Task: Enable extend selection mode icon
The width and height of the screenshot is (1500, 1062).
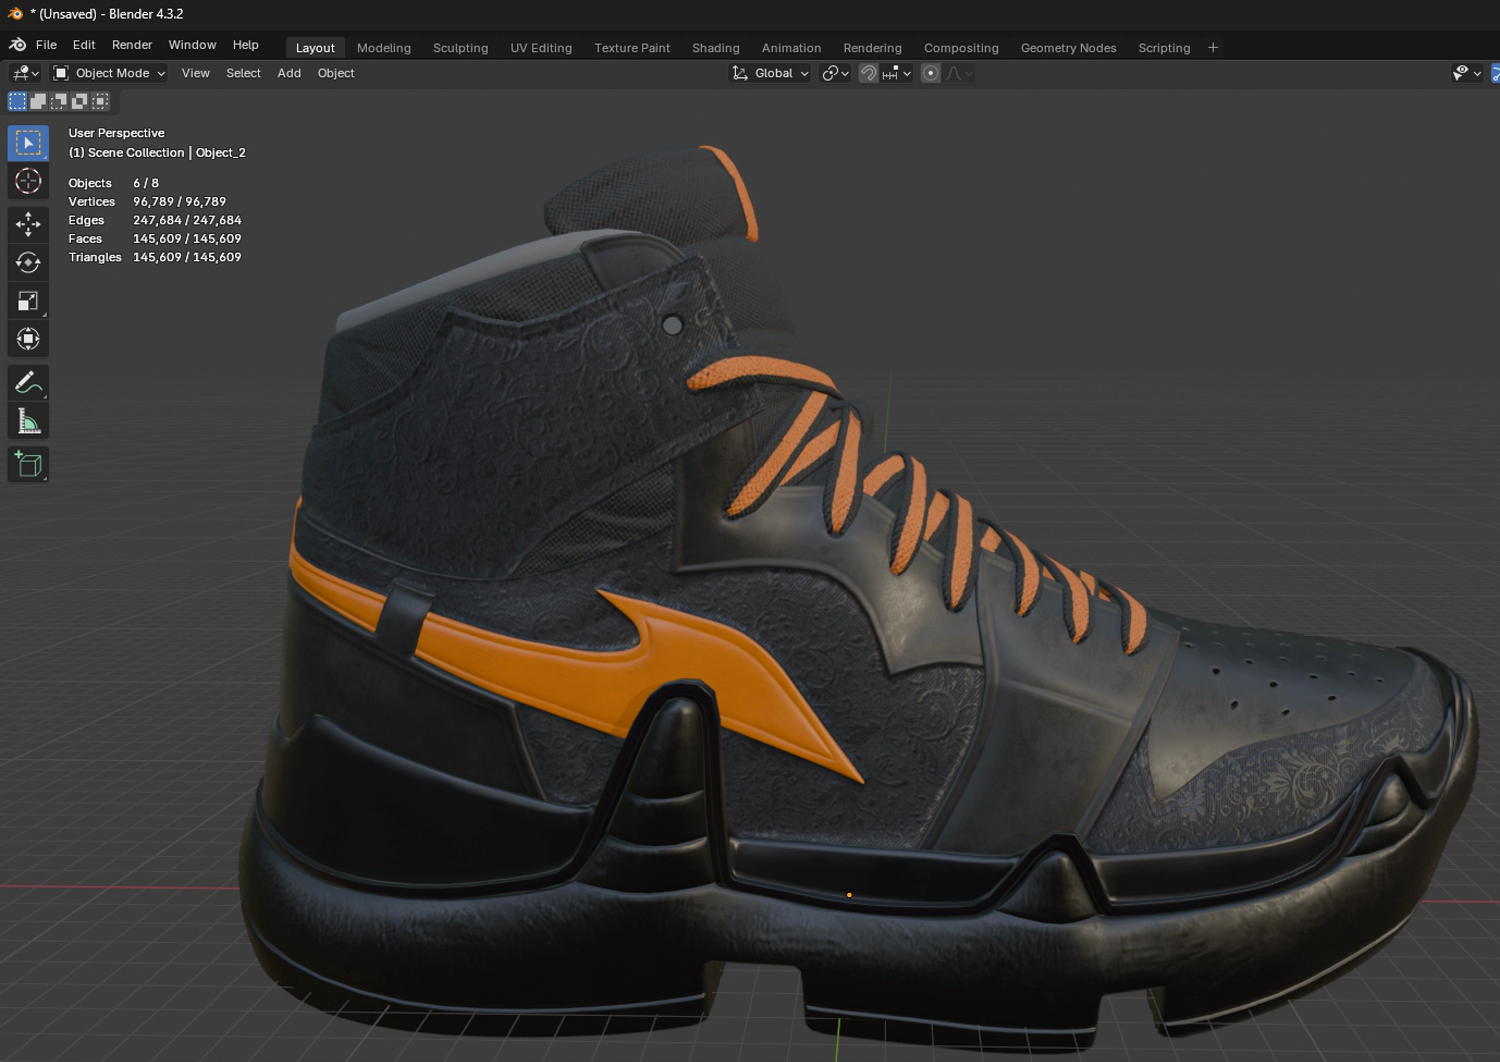Action: coord(38,101)
